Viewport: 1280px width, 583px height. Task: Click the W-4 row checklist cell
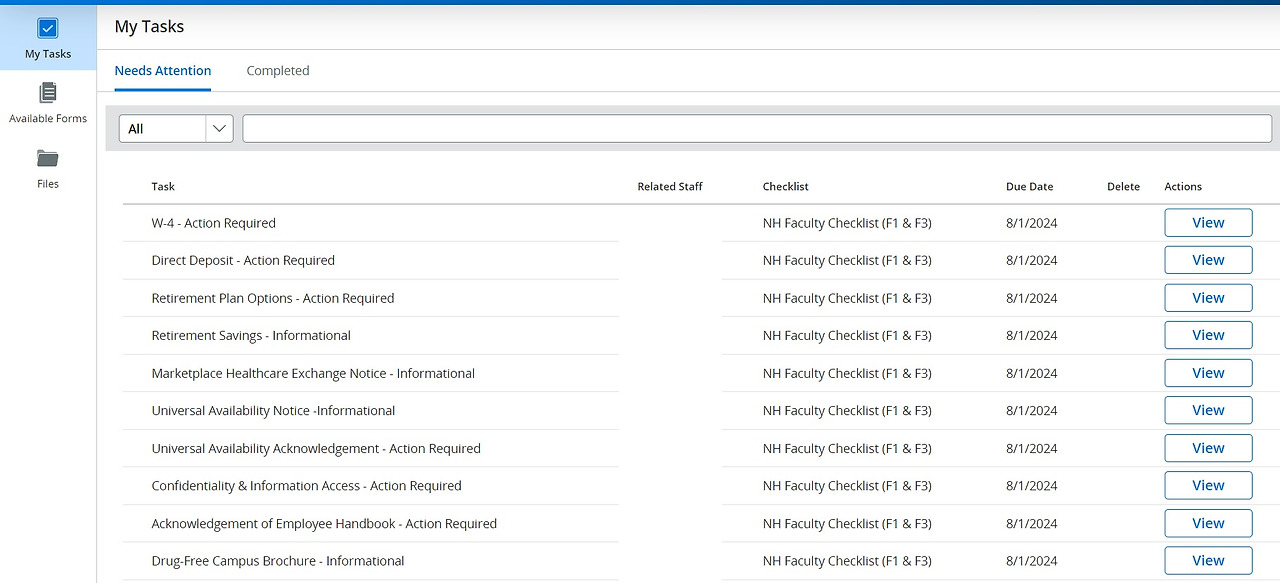[847, 223]
